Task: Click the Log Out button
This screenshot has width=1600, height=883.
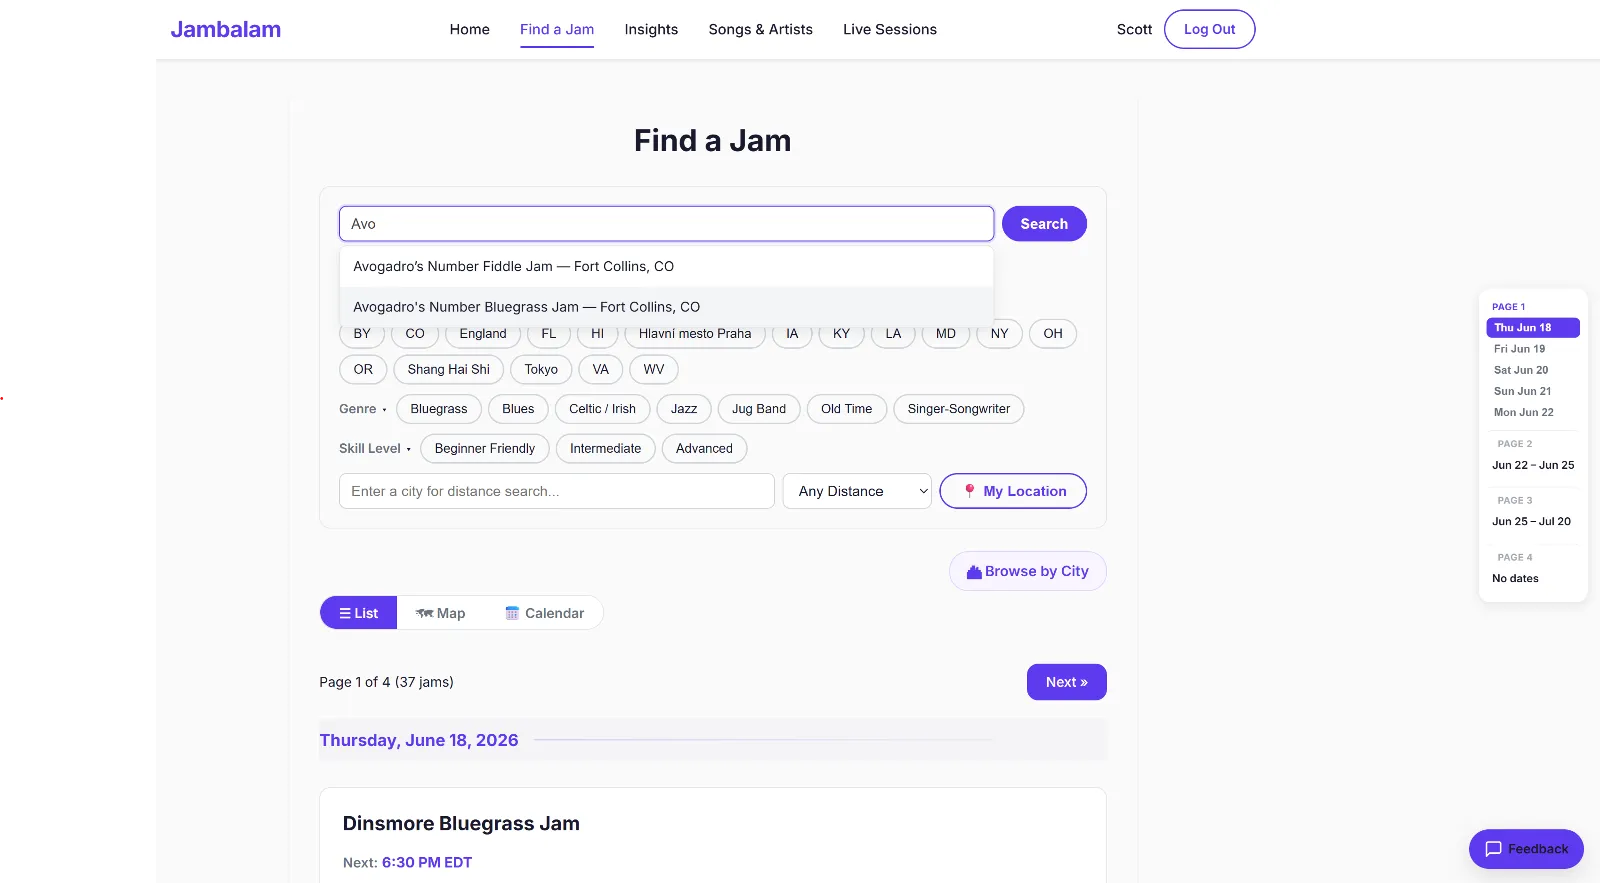Action: [1209, 29]
